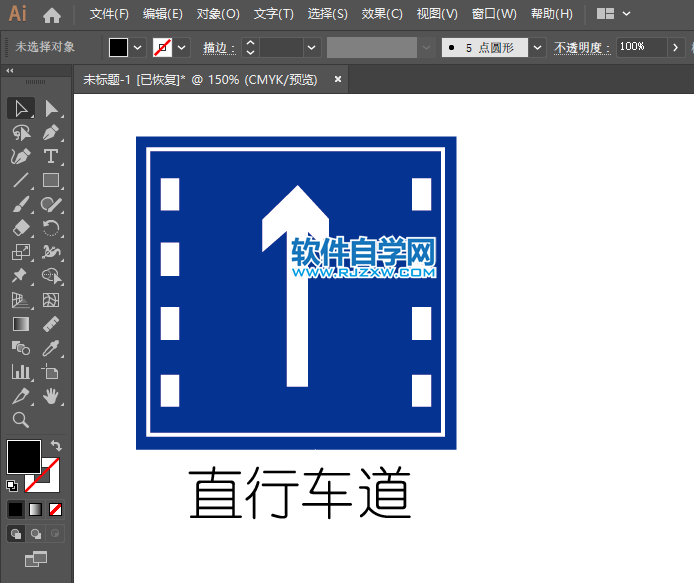
Task: Select the Rotate tool
Action: [x=51, y=228]
